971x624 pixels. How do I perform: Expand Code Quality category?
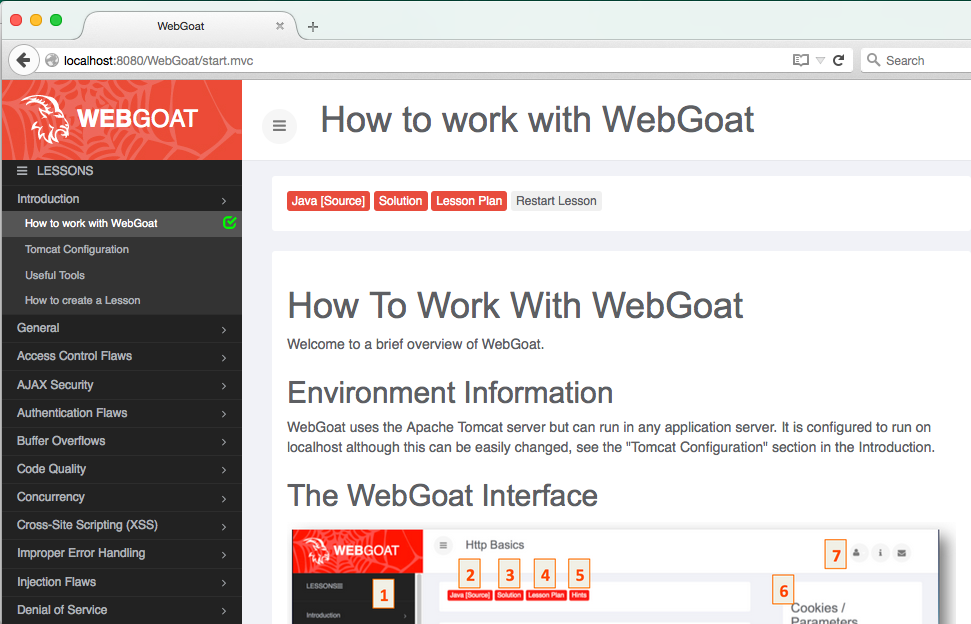pos(122,469)
